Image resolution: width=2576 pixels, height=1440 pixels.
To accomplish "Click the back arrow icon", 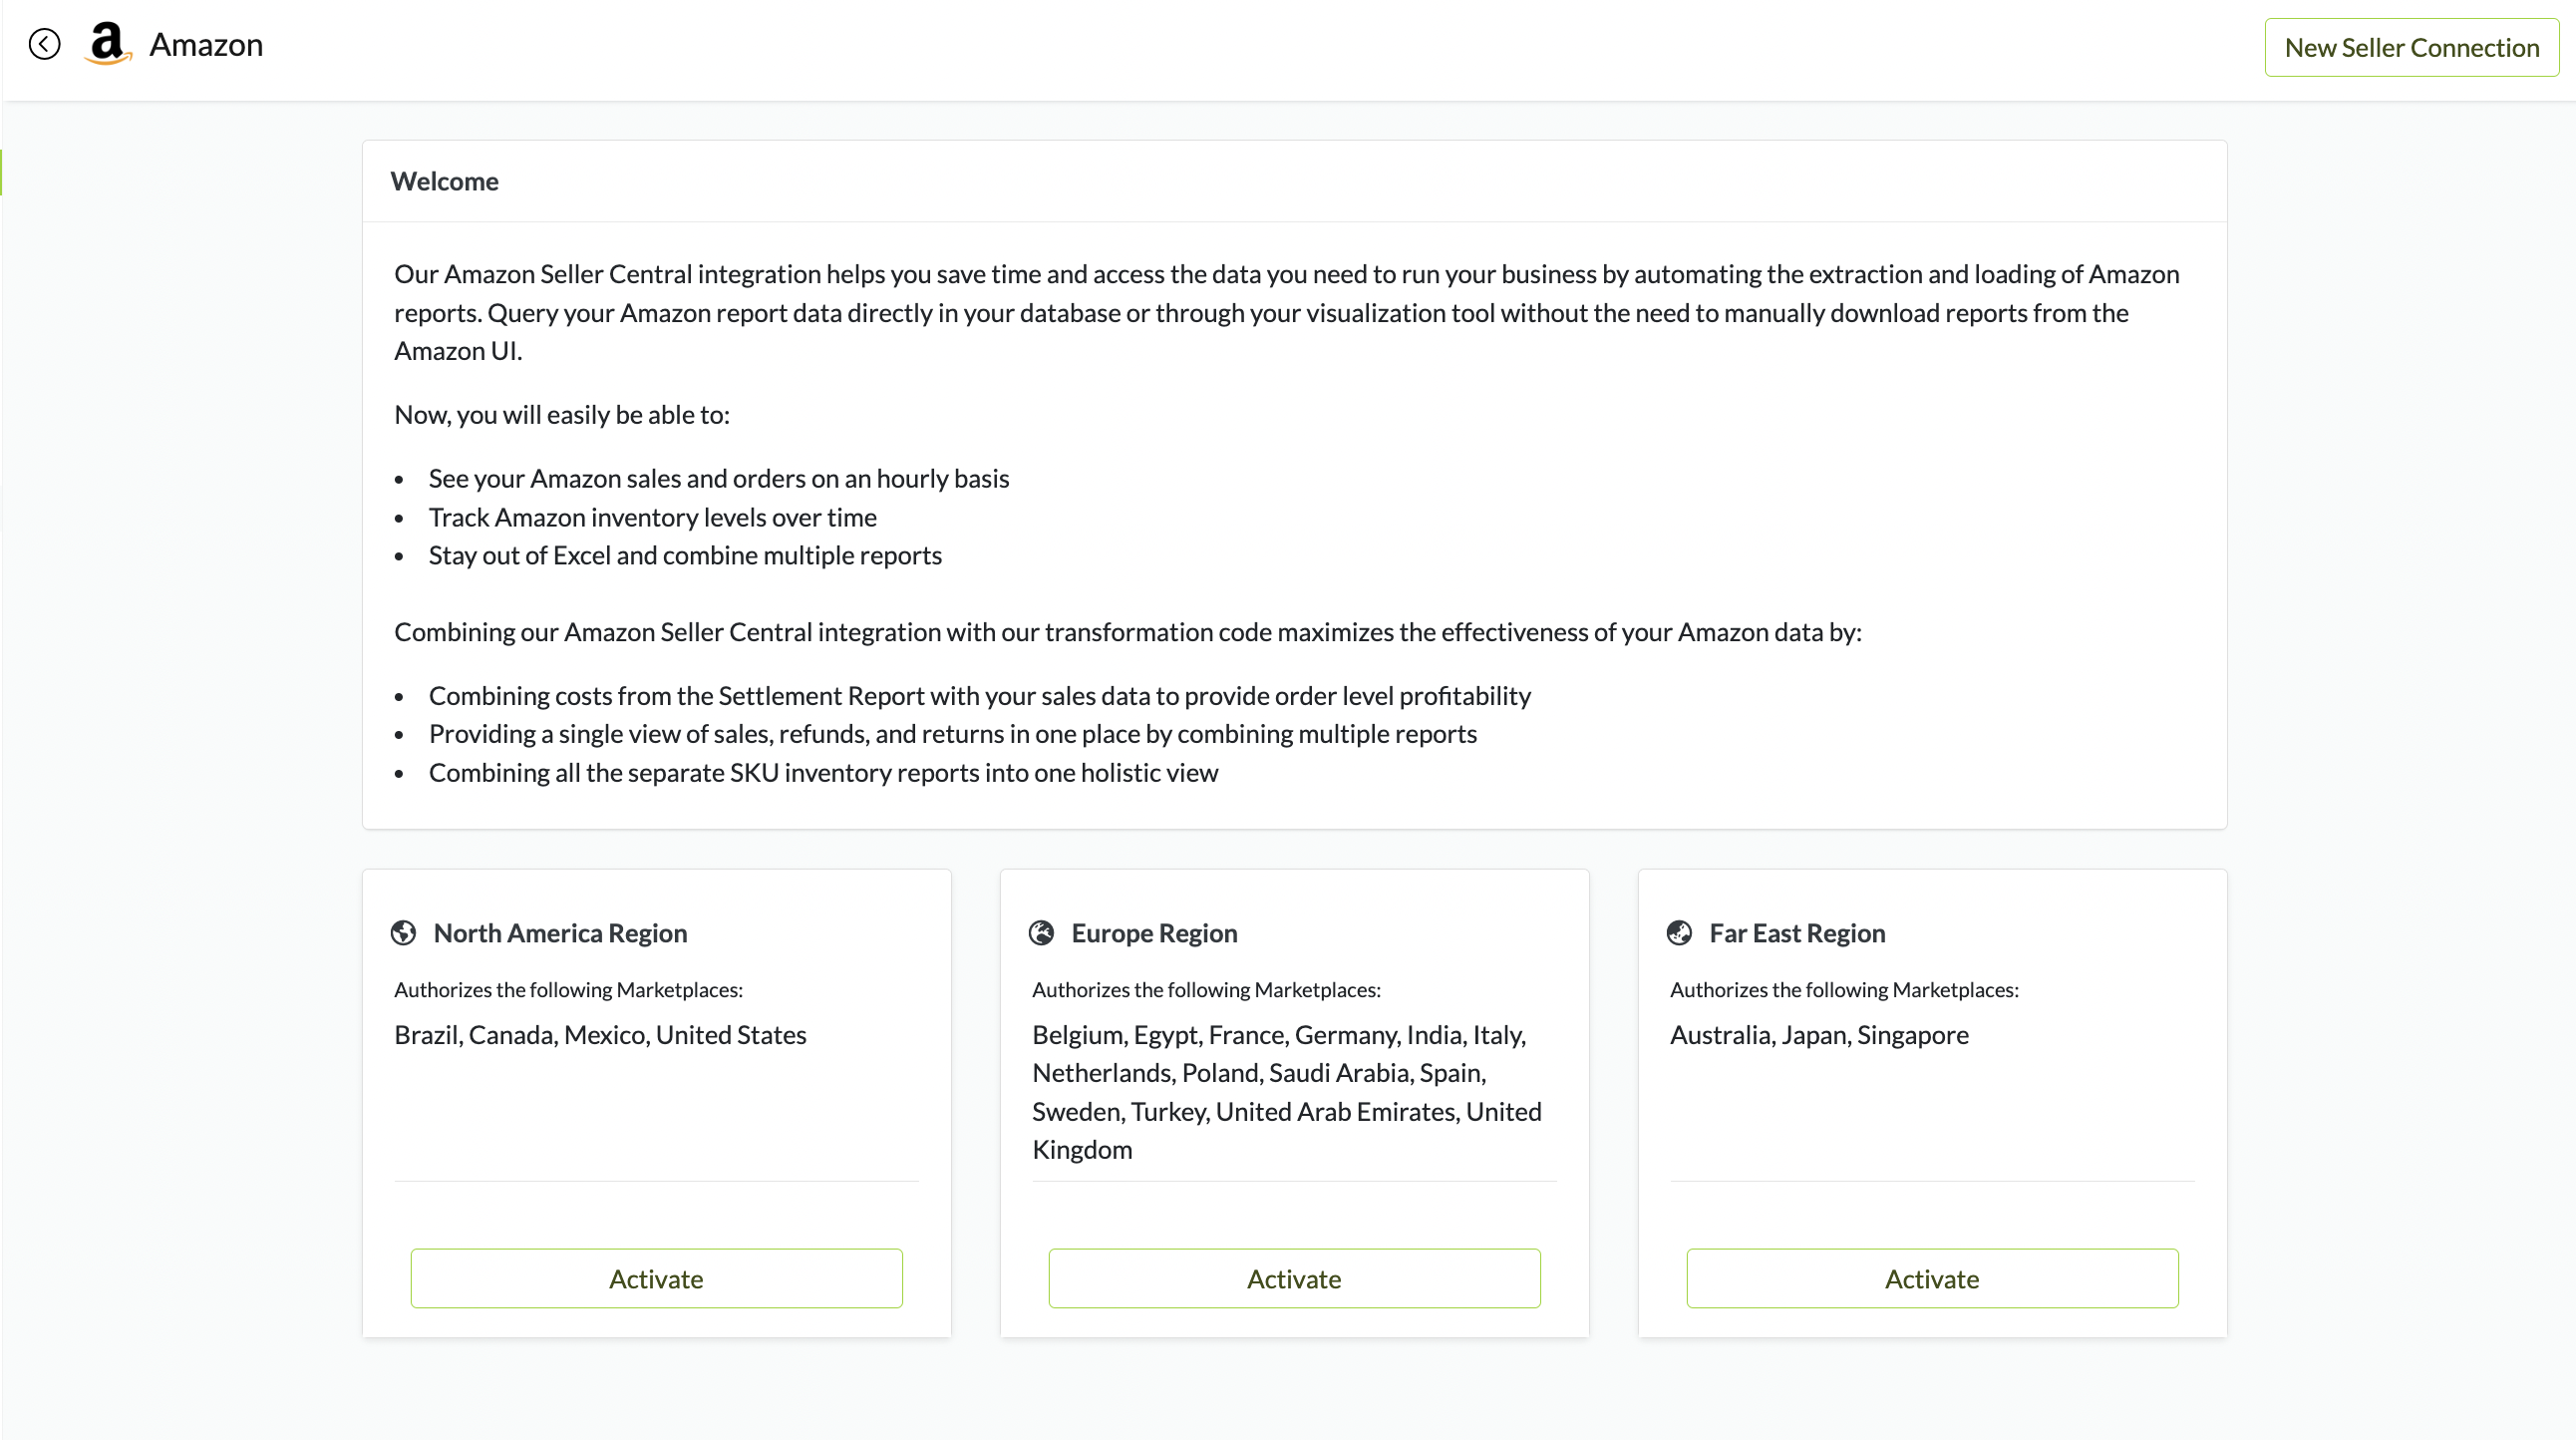I will tap(44, 44).
